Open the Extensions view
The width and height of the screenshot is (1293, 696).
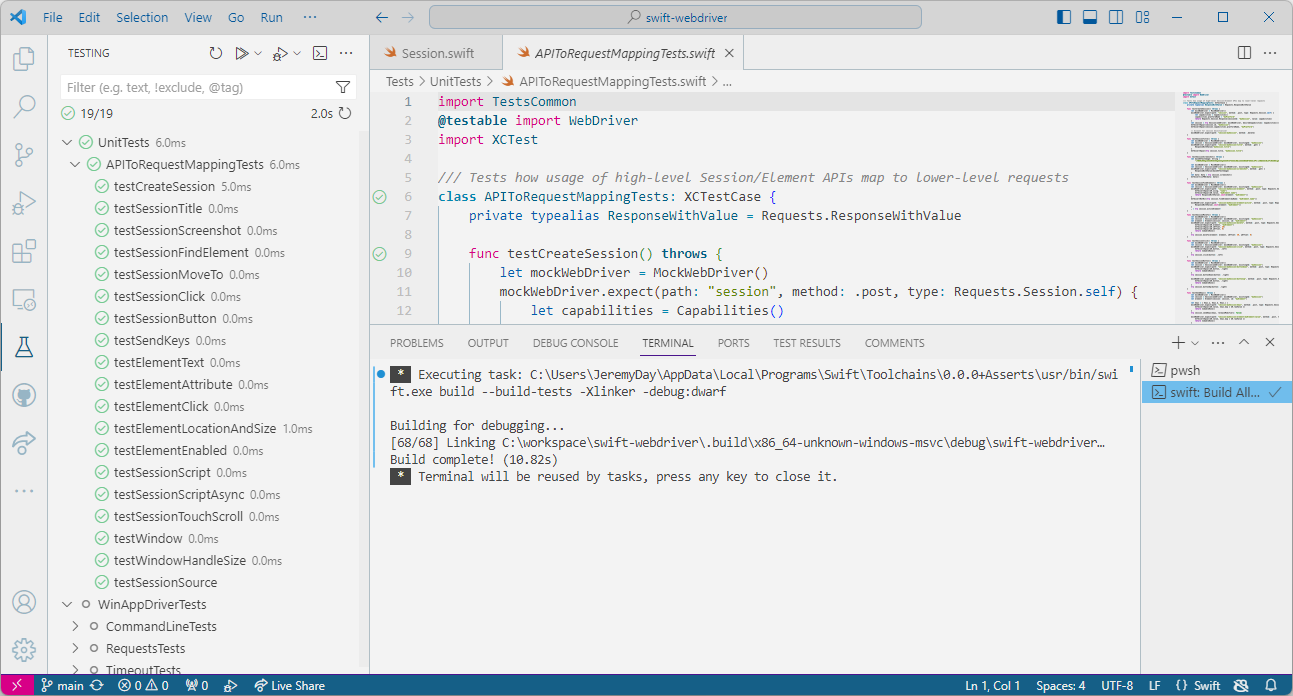(24, 251)
